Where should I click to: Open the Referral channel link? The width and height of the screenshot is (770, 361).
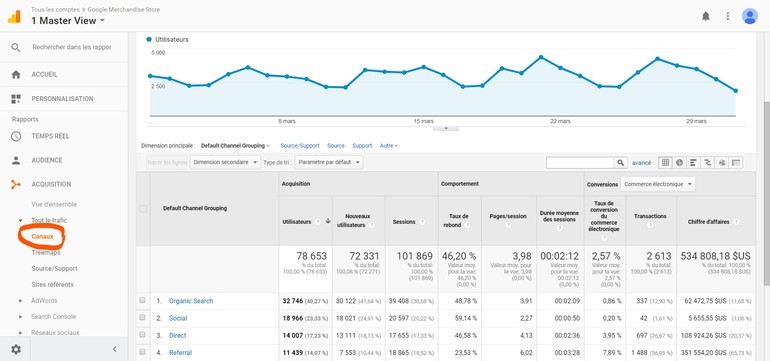pos(180,353)
